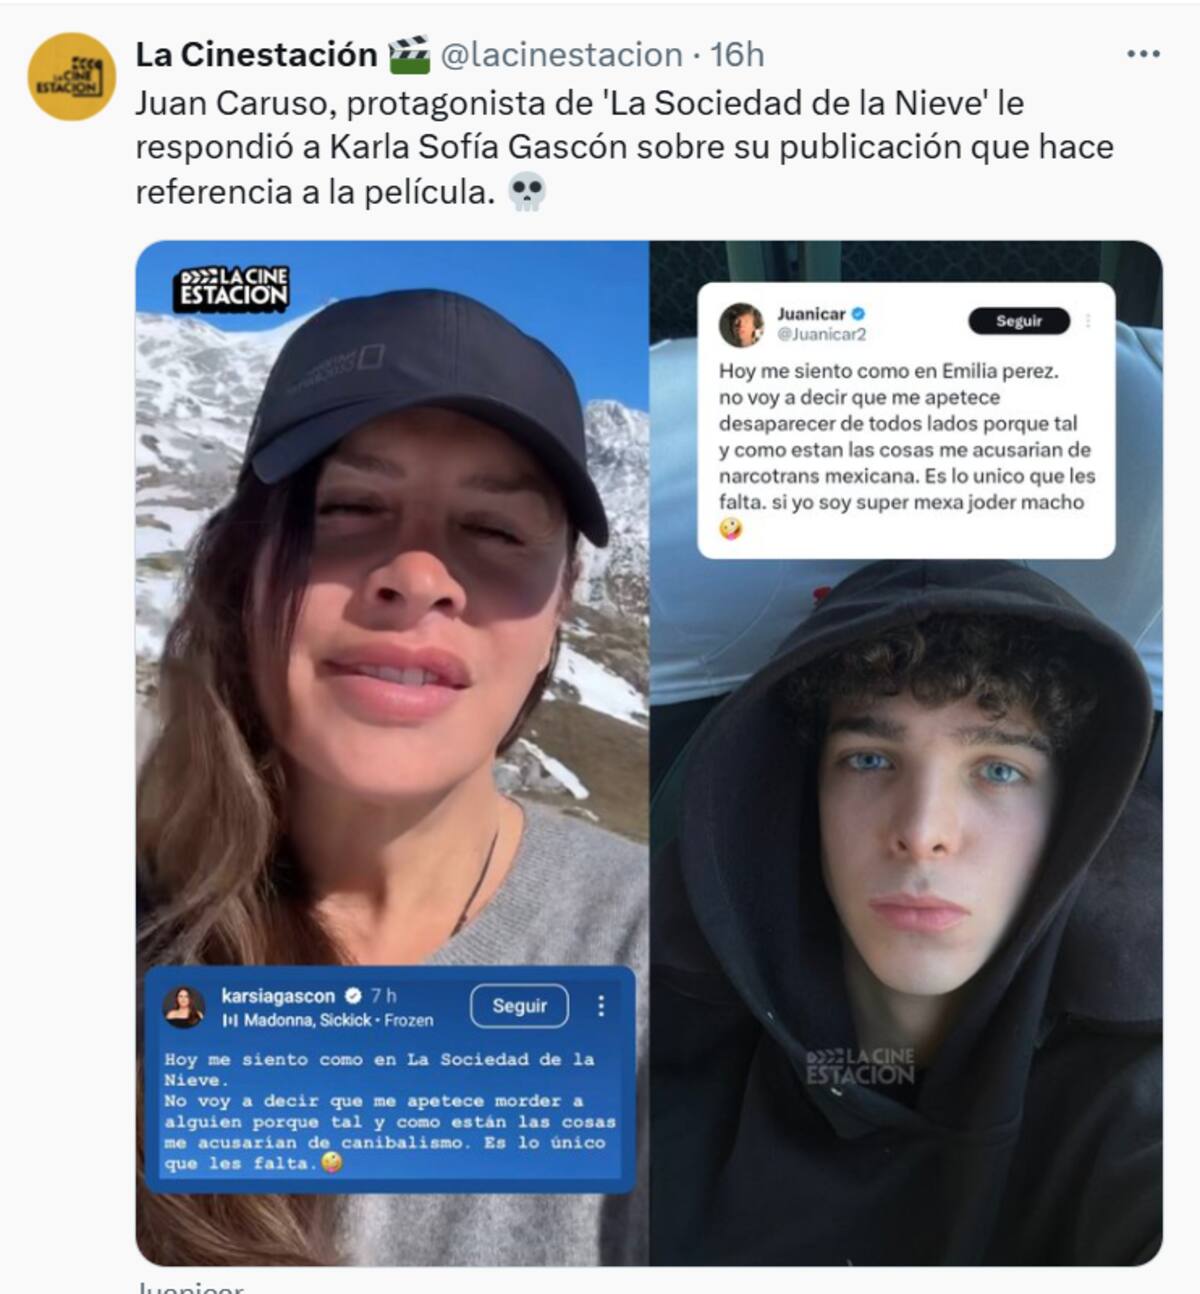Open the tweet's three-dot more options menu

pyautogui.click(x=1143, y=54)
